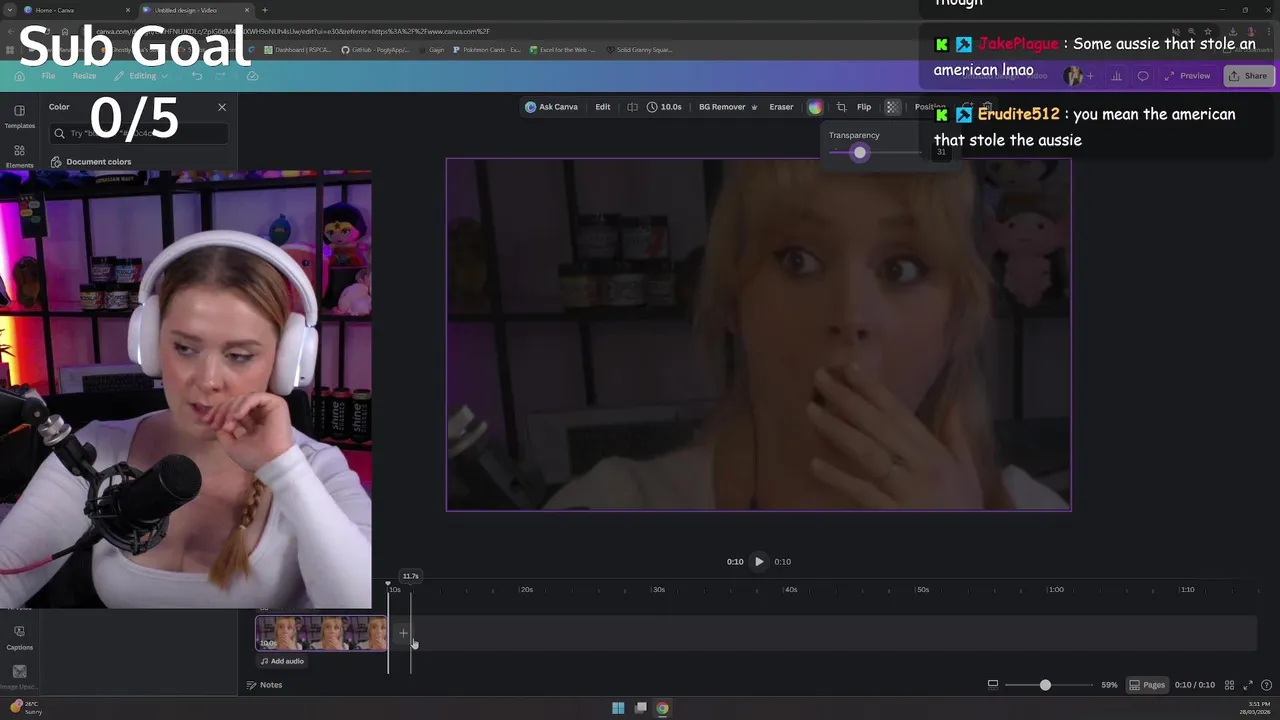
Task: Click the Share button
Action: pyautogui.click(x=1248, y=76)
